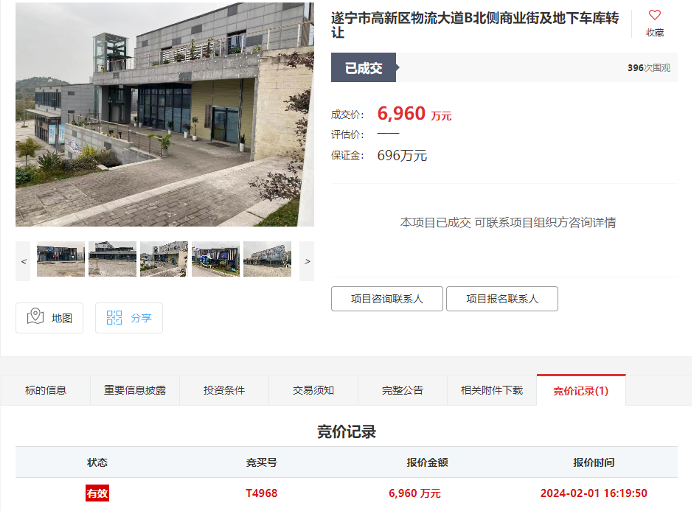Select the fourth property thumbnail
The image size is (692, 512).
coord(216,259)
